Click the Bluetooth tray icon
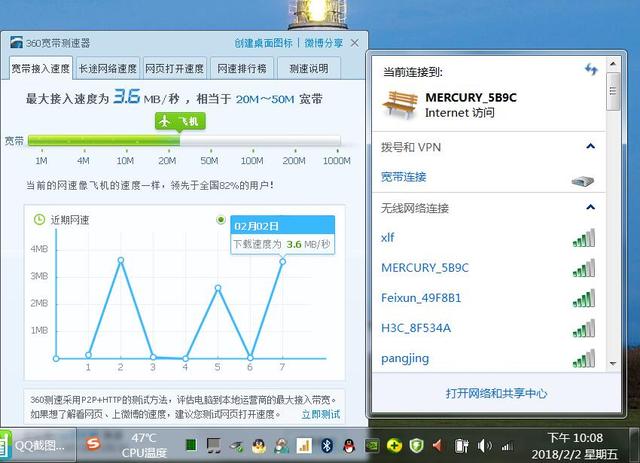 (327, 446)
